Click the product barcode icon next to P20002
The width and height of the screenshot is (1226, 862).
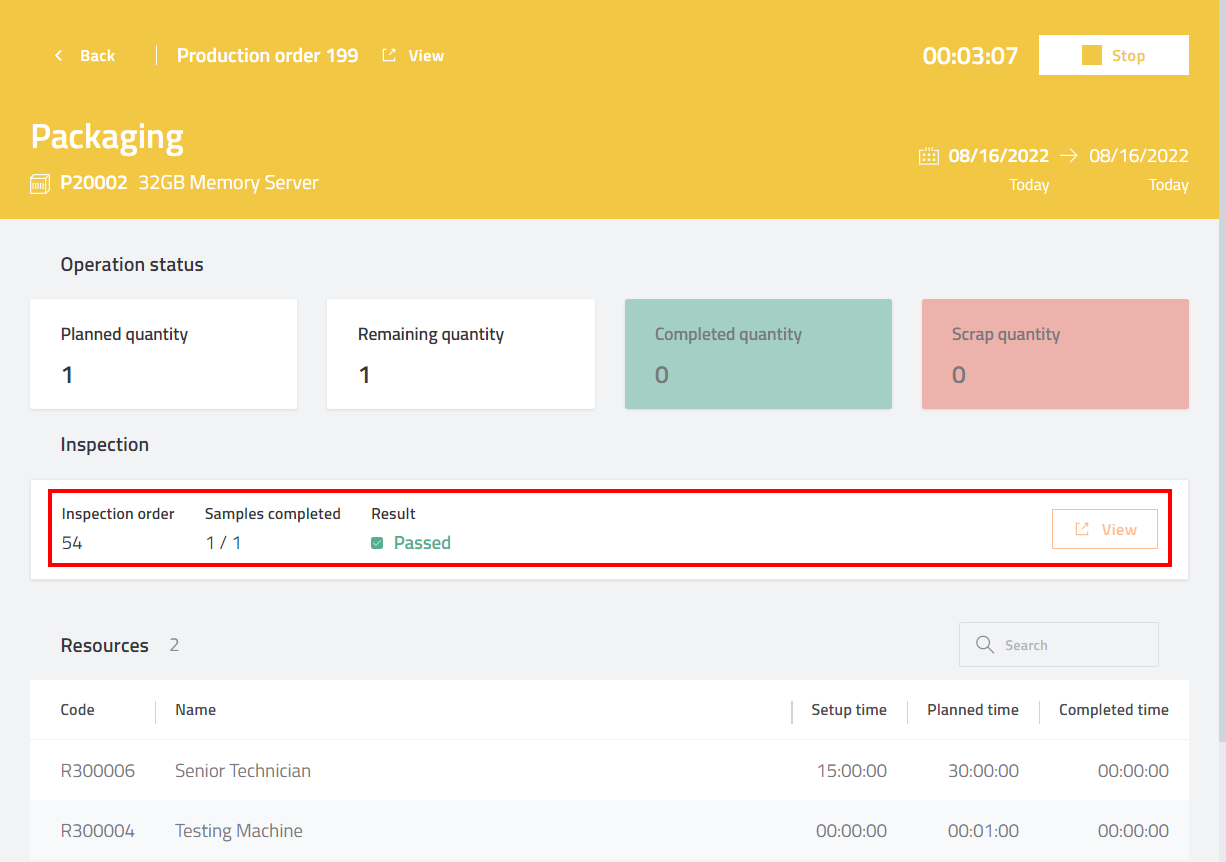click(40, 184)
